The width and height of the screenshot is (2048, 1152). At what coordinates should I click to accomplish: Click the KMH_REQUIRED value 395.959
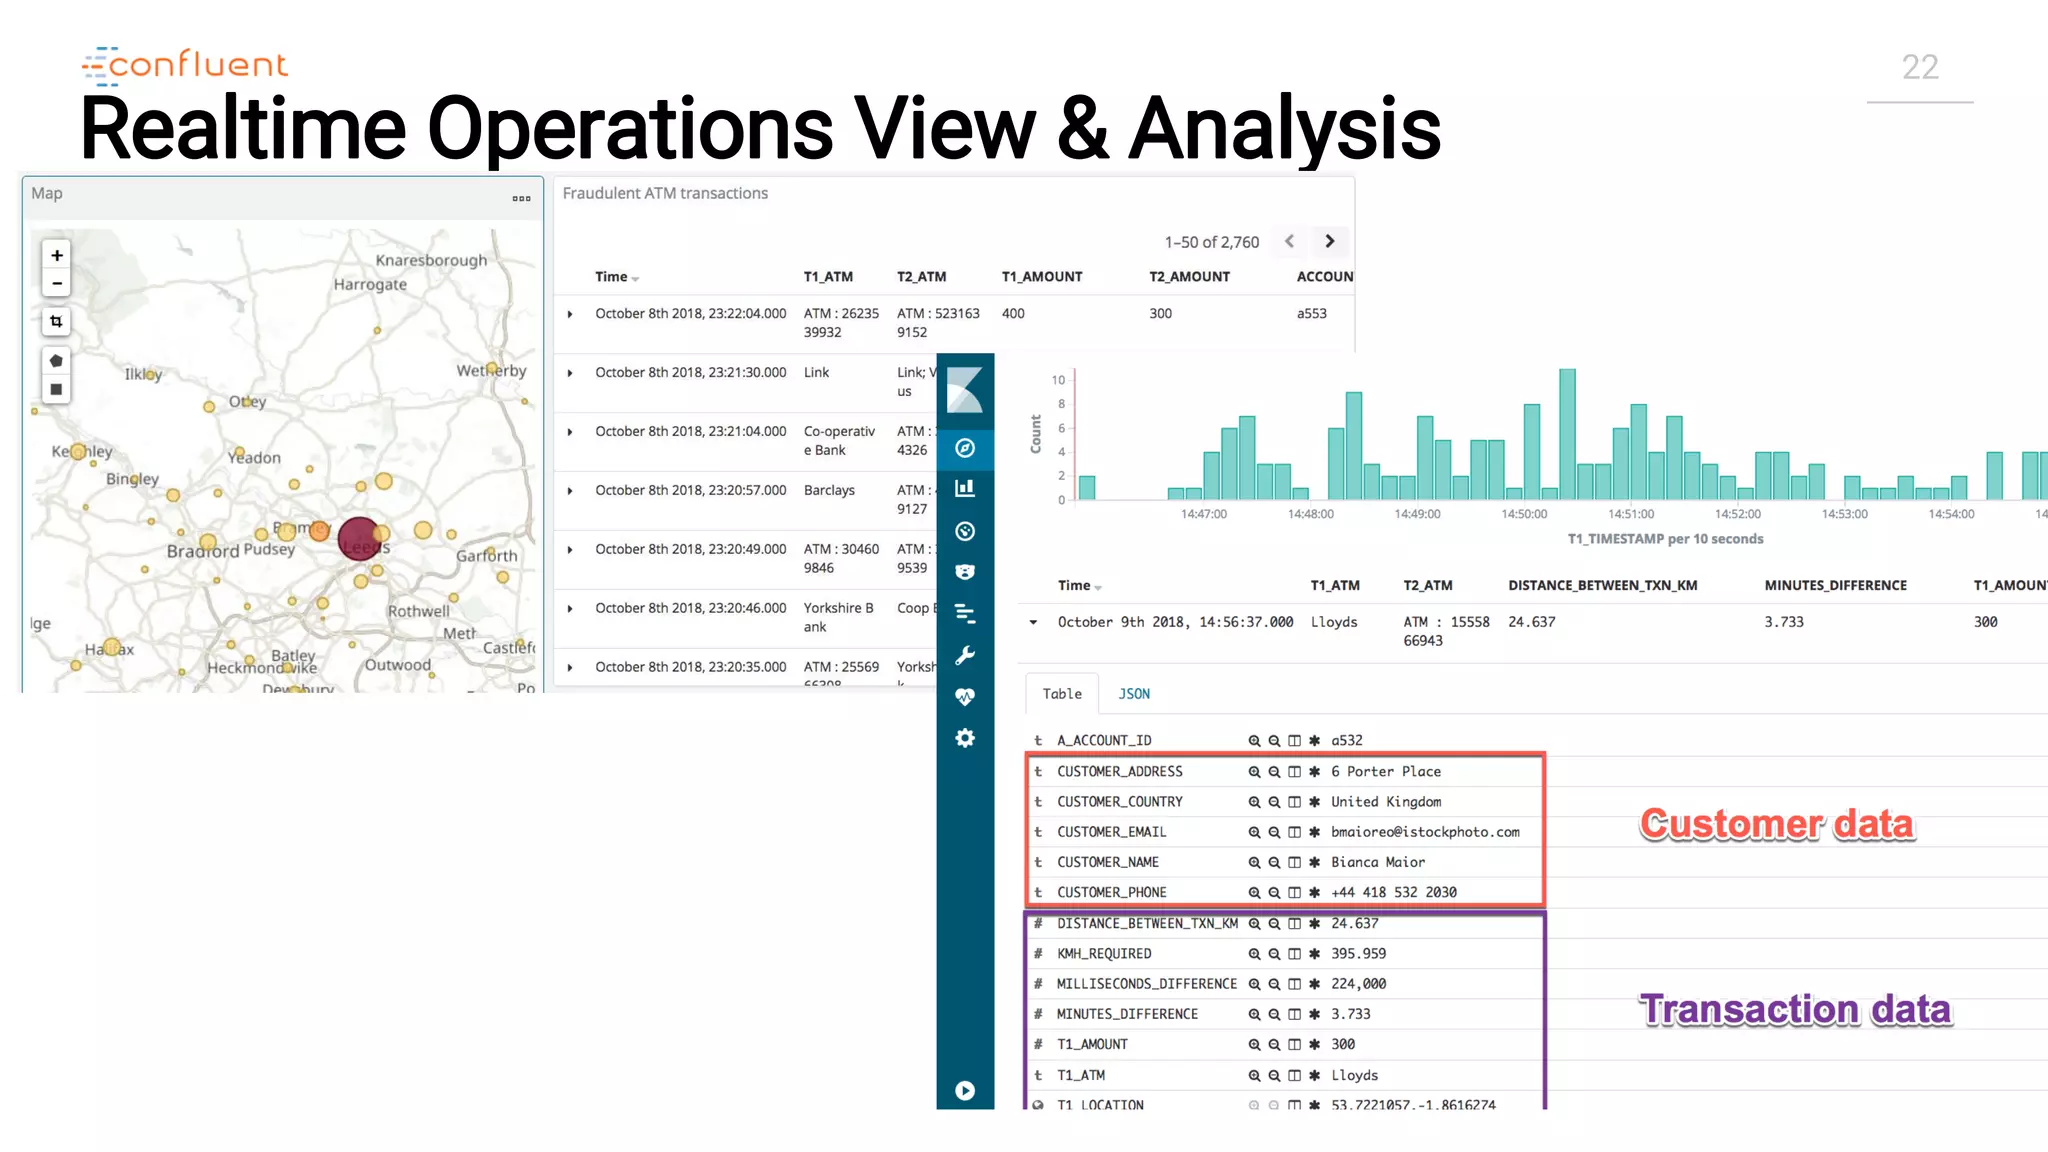(1358, 954)
